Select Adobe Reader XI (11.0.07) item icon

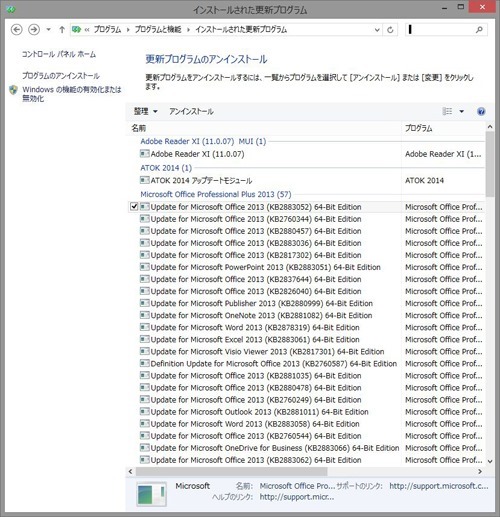point(144,154)
